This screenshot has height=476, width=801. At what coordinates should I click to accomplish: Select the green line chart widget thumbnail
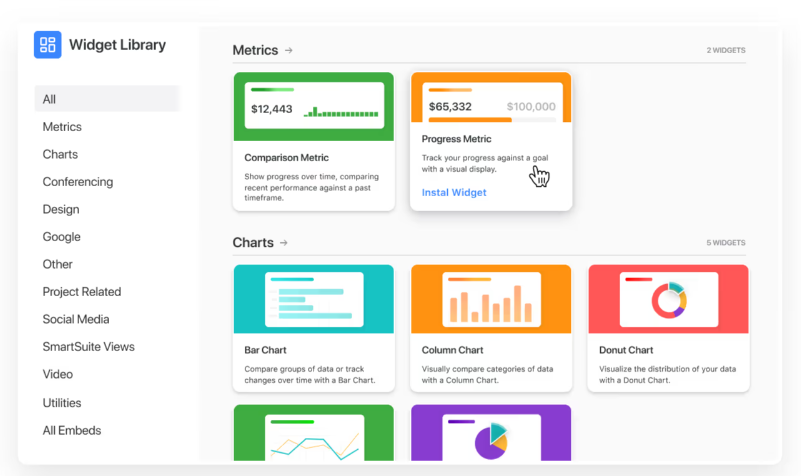click(x=314, y=433)
